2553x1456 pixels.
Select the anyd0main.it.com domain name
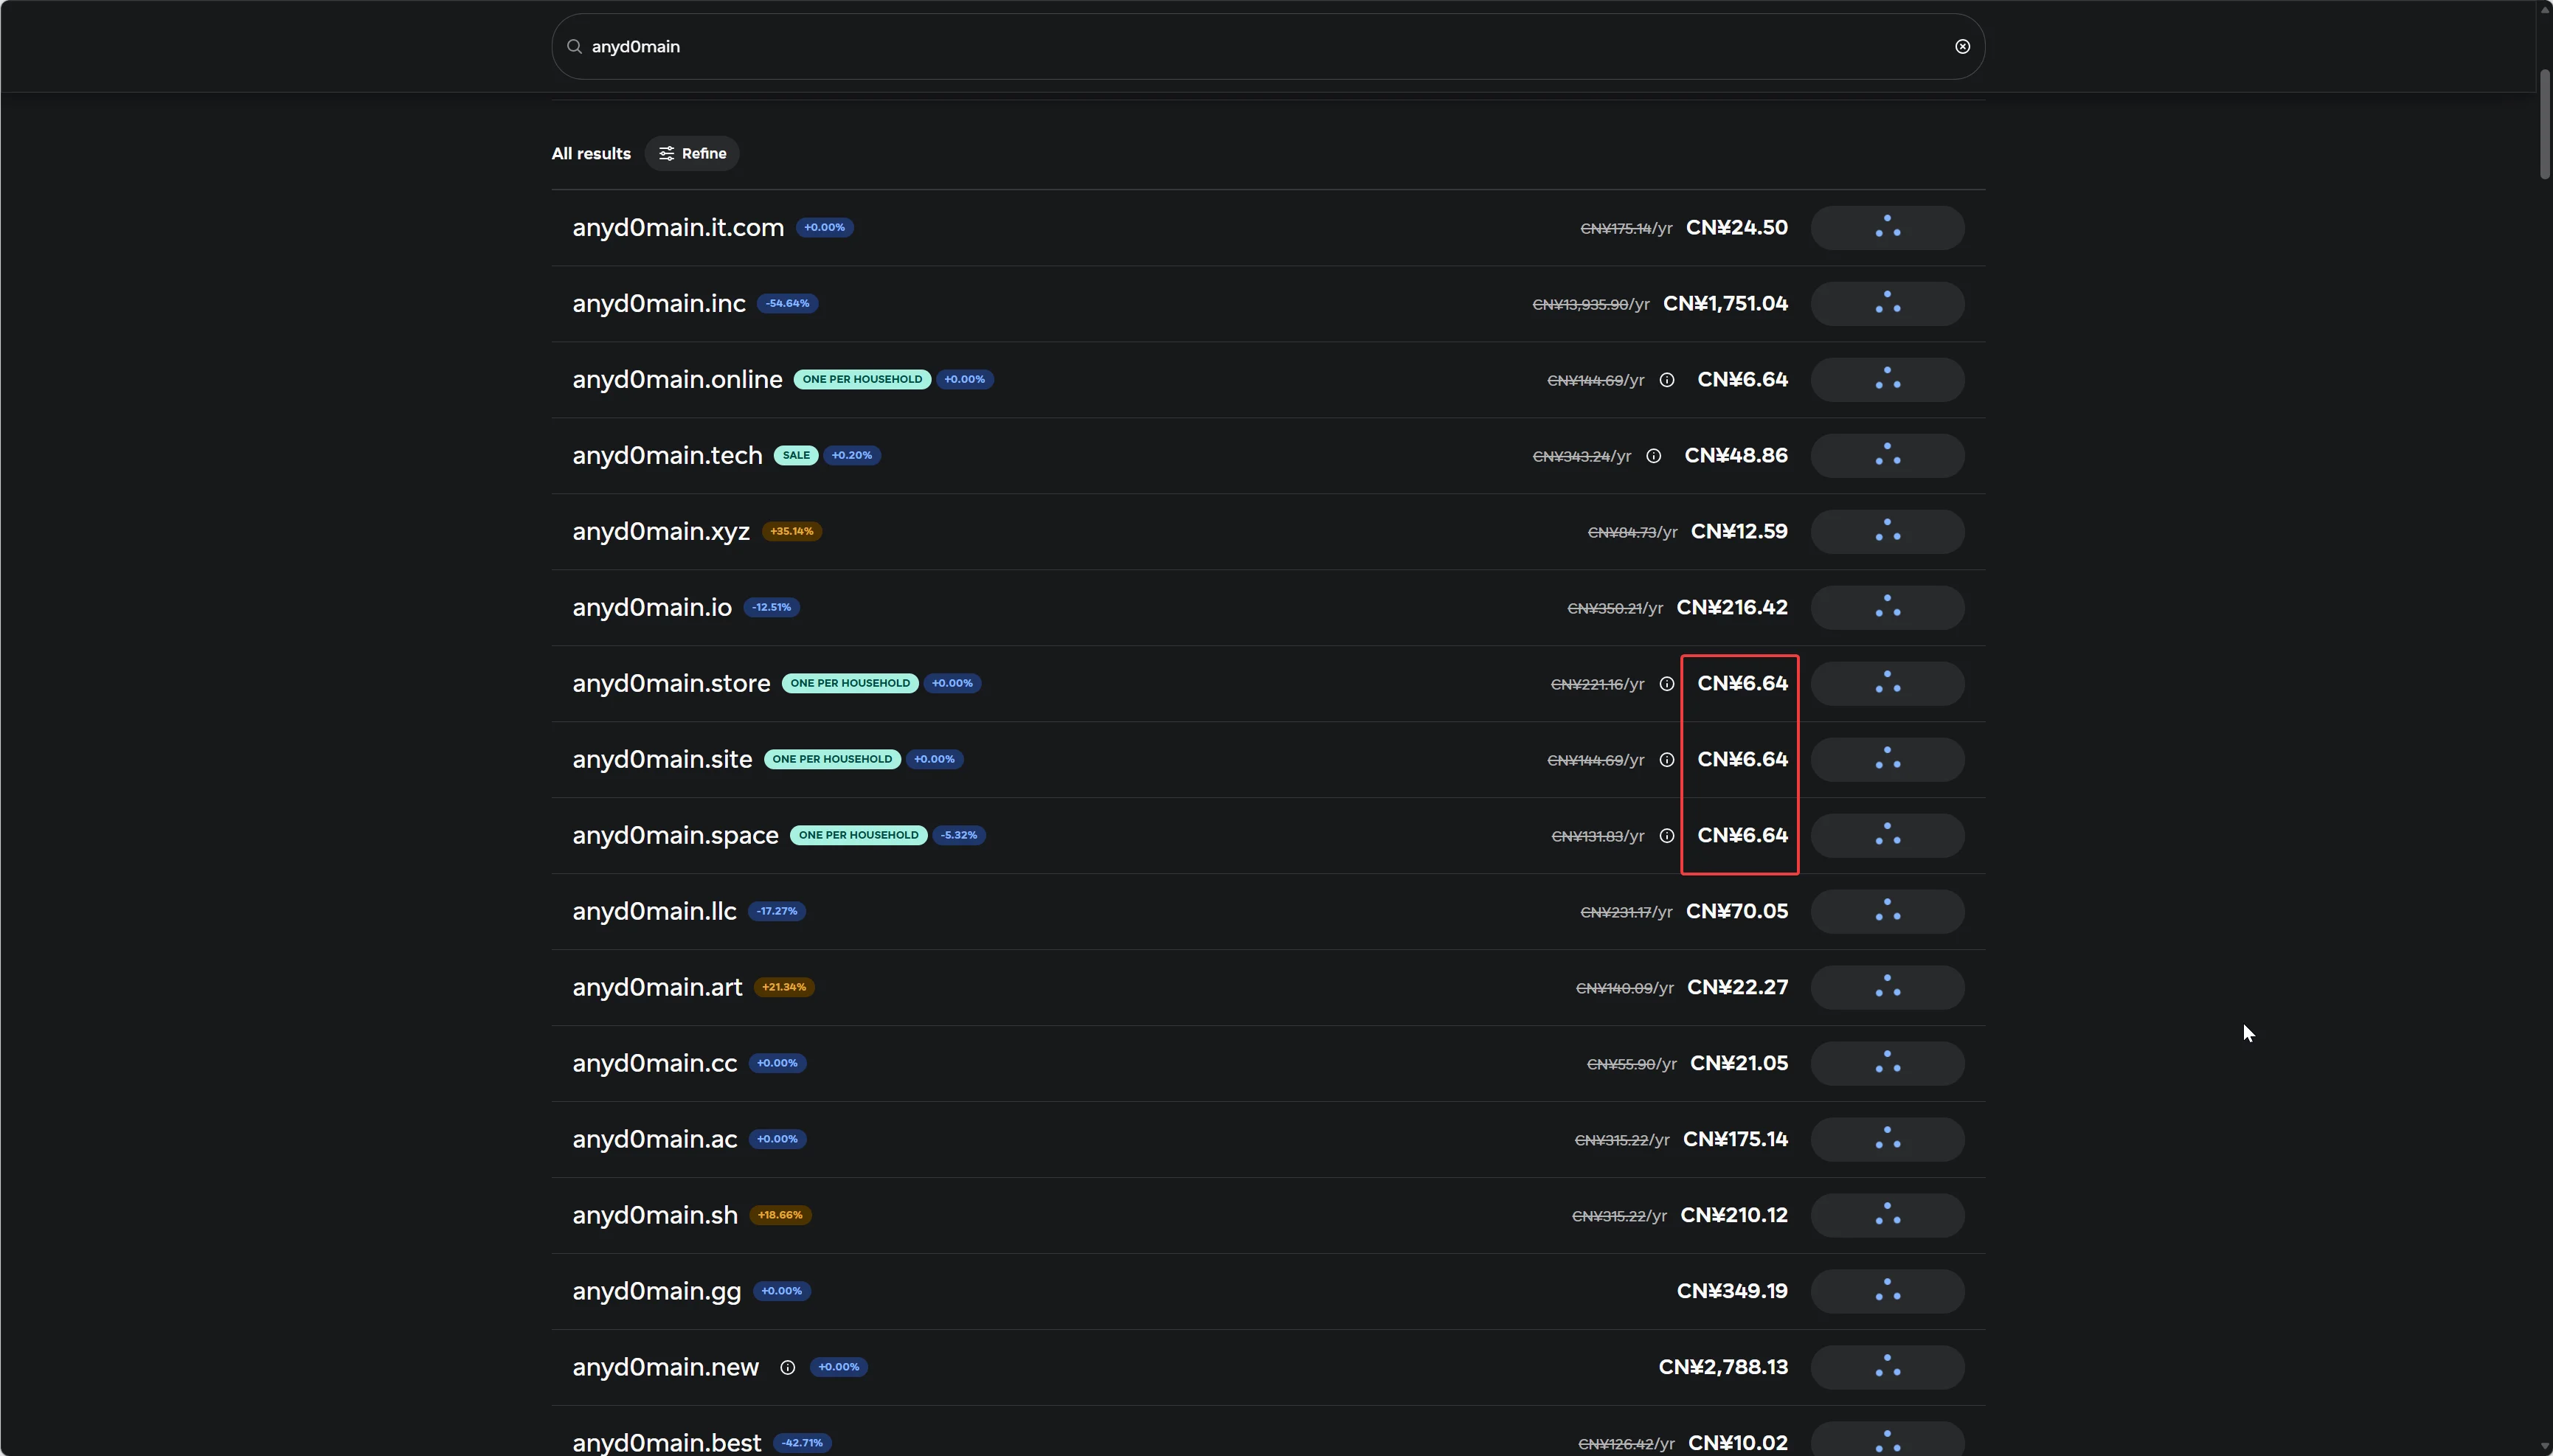tap(678, 228)
